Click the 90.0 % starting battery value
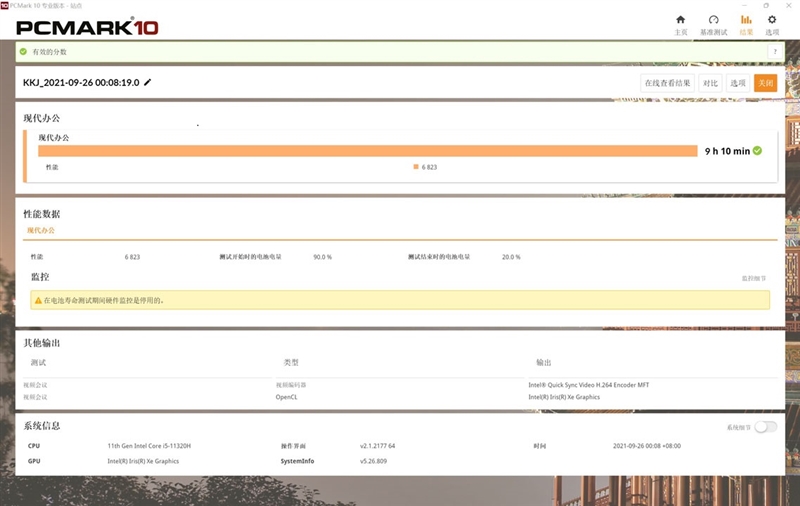 (322, 257)
